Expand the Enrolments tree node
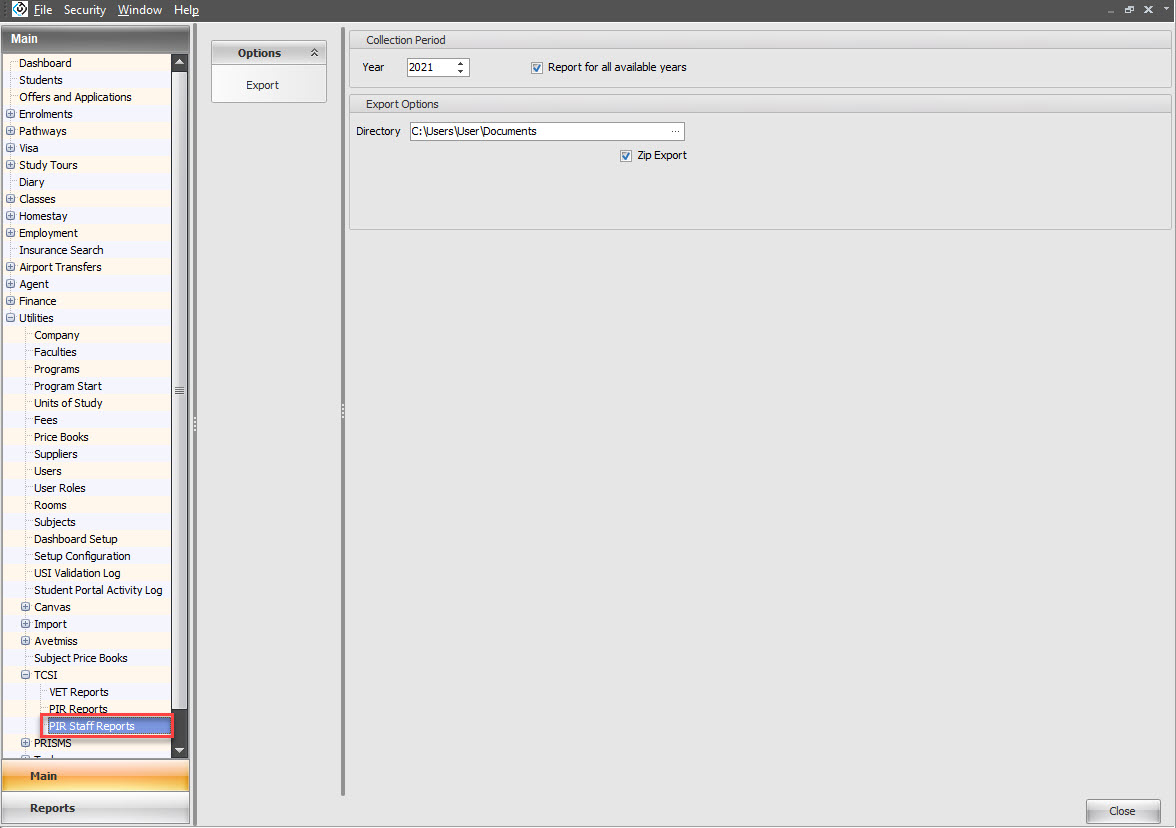This screenshot has width=1176, height=828. tap(11, 114)
